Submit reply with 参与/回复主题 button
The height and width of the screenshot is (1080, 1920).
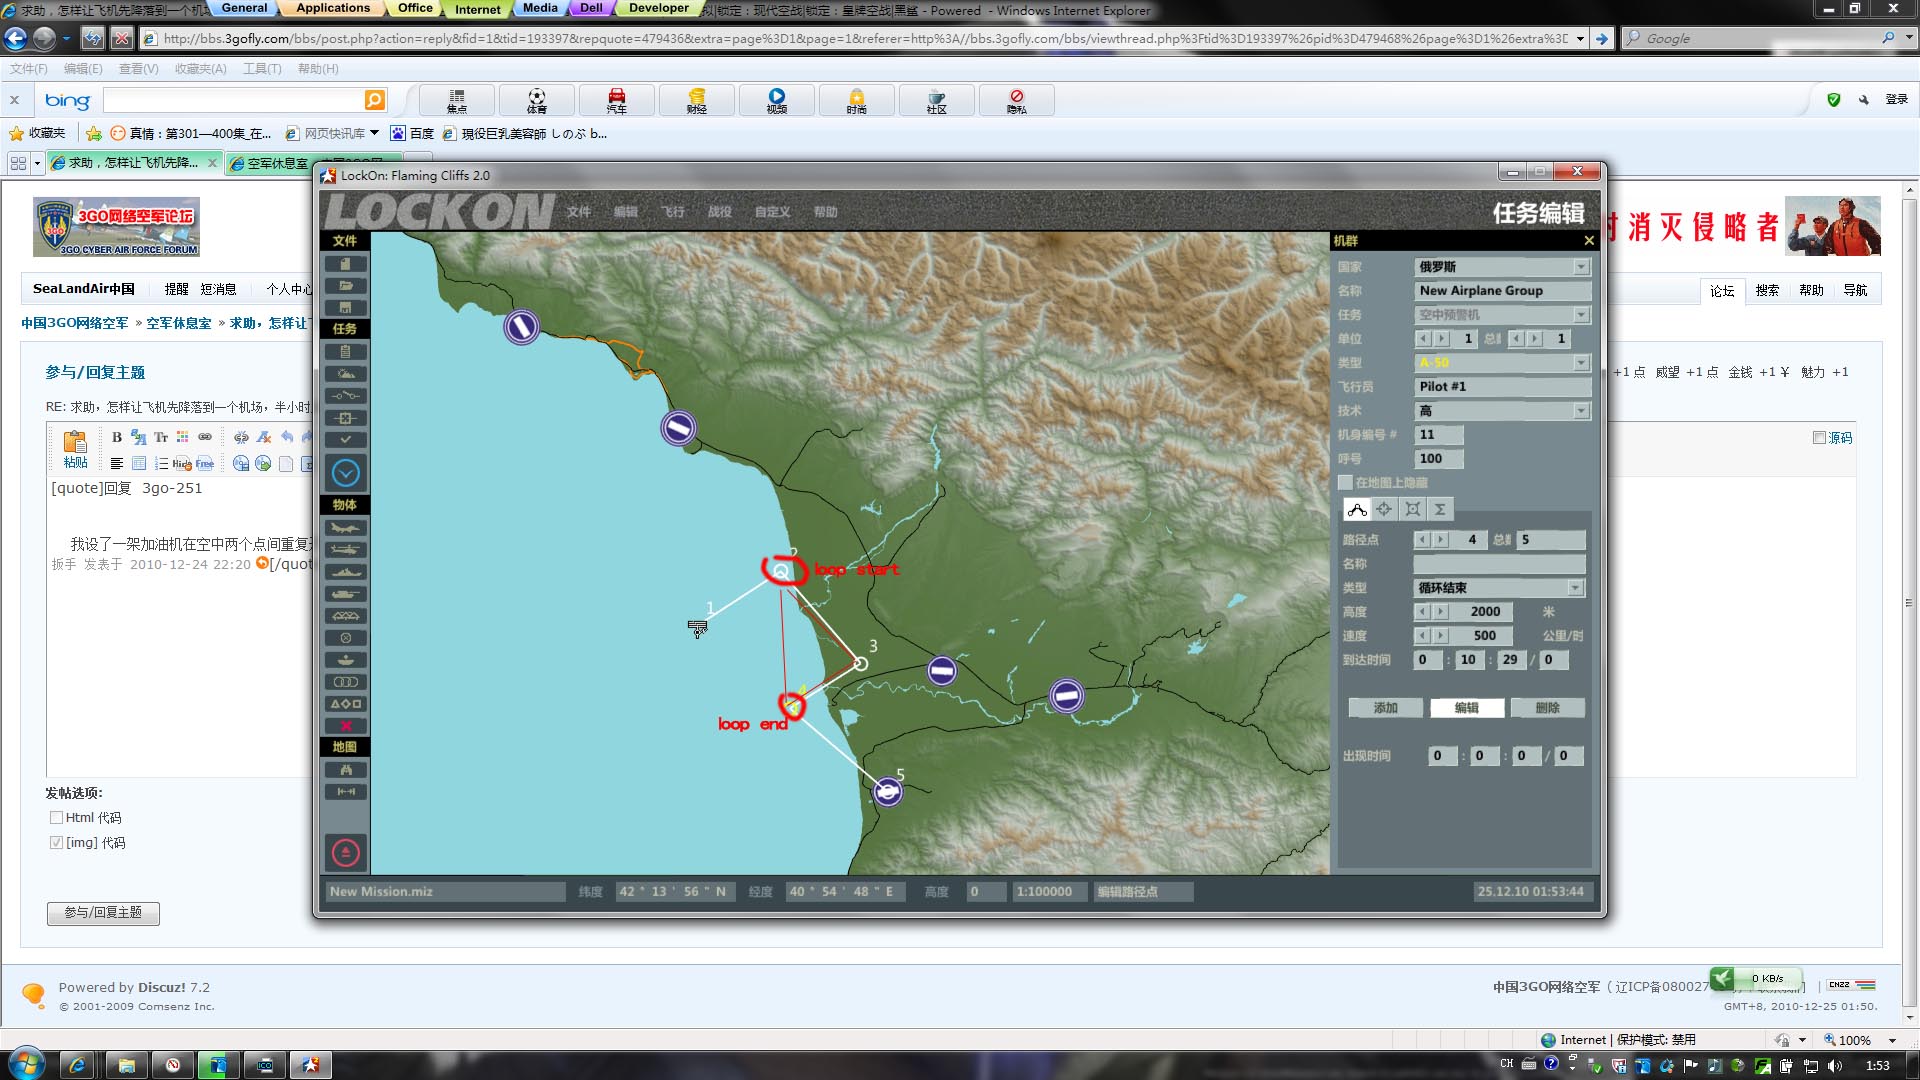coord(103,913)
